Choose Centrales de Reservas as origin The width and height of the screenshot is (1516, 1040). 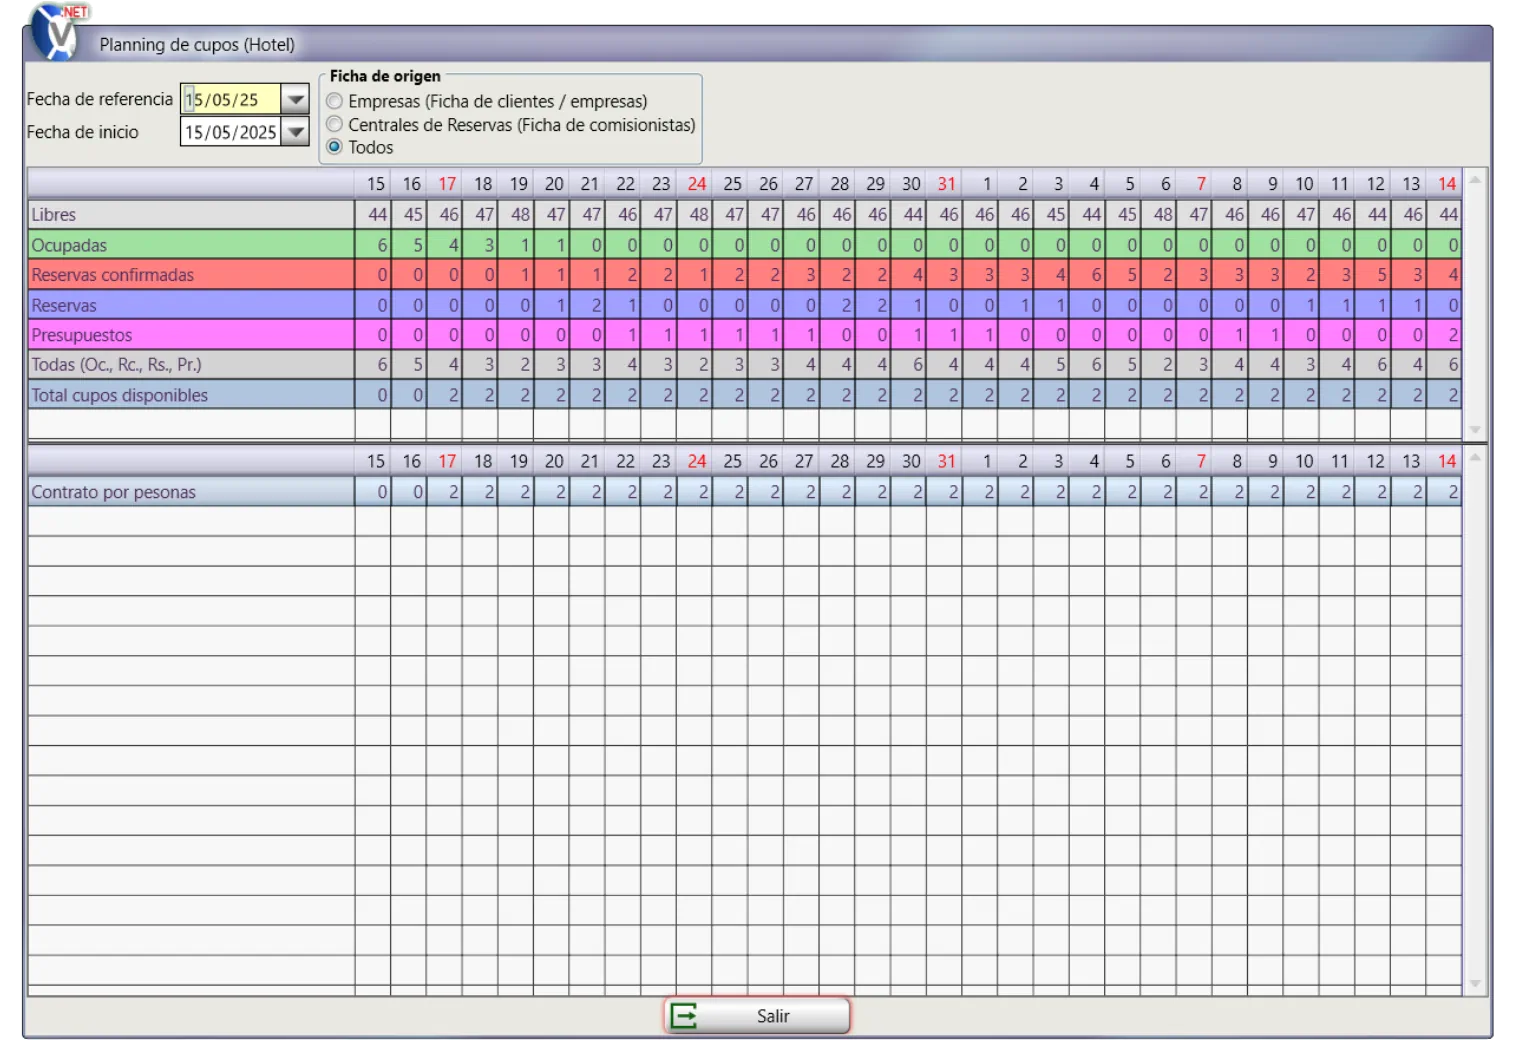tap(335, 124)
